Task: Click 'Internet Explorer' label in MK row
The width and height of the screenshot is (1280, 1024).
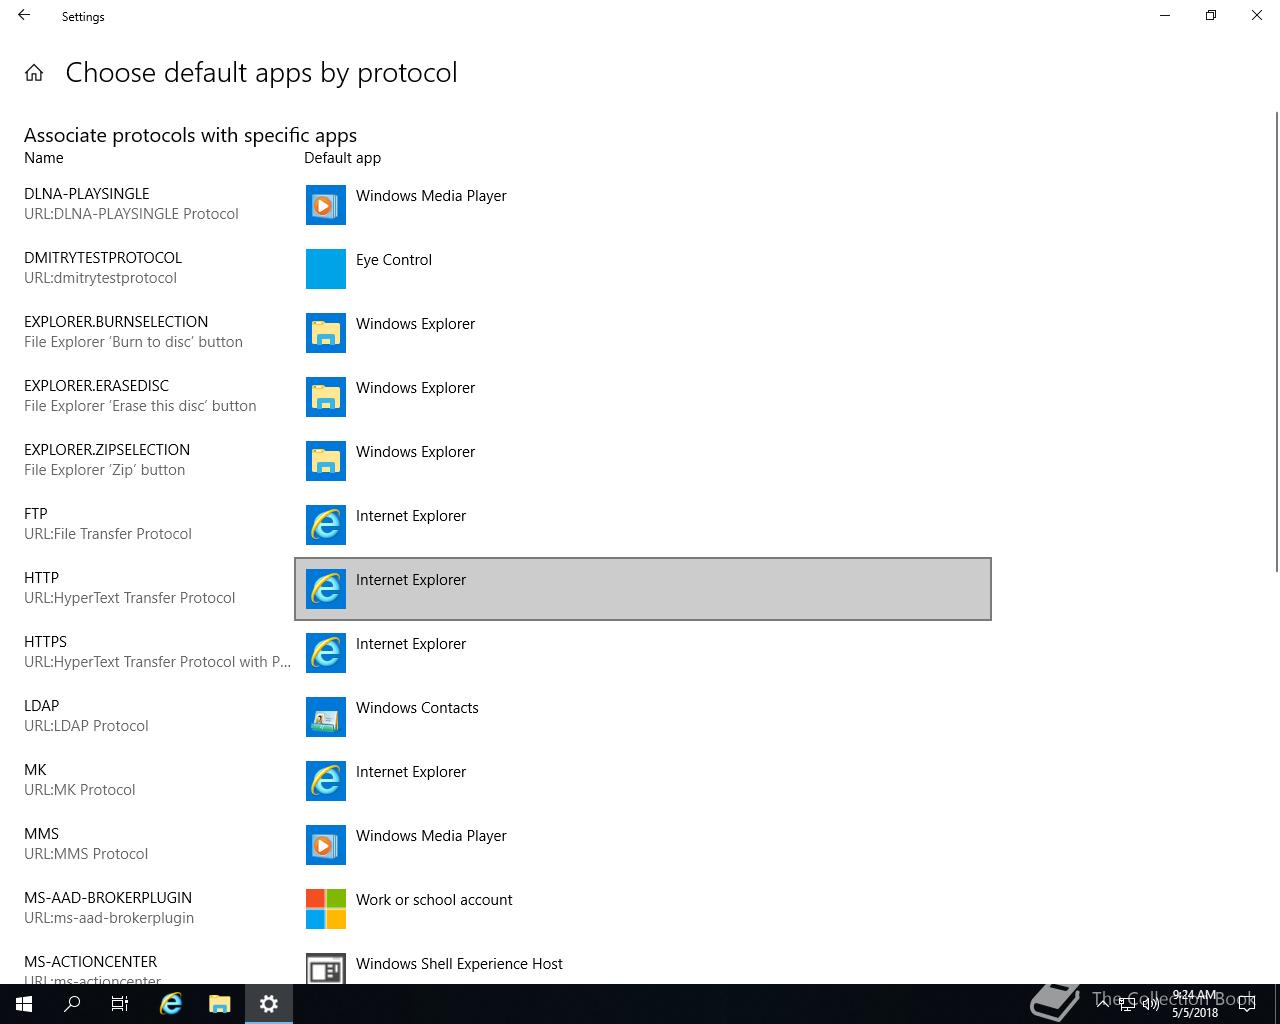Action: 411,772
